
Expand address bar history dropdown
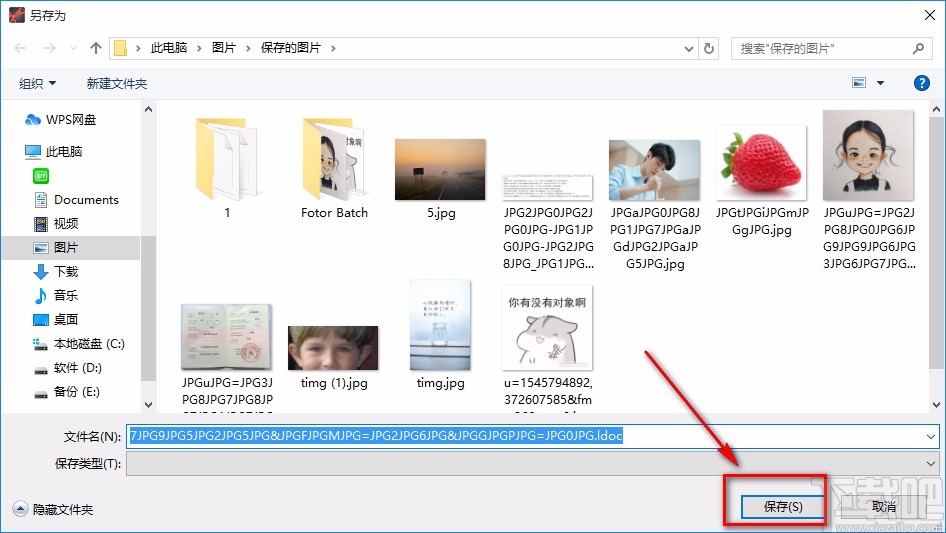coord(688,49)
